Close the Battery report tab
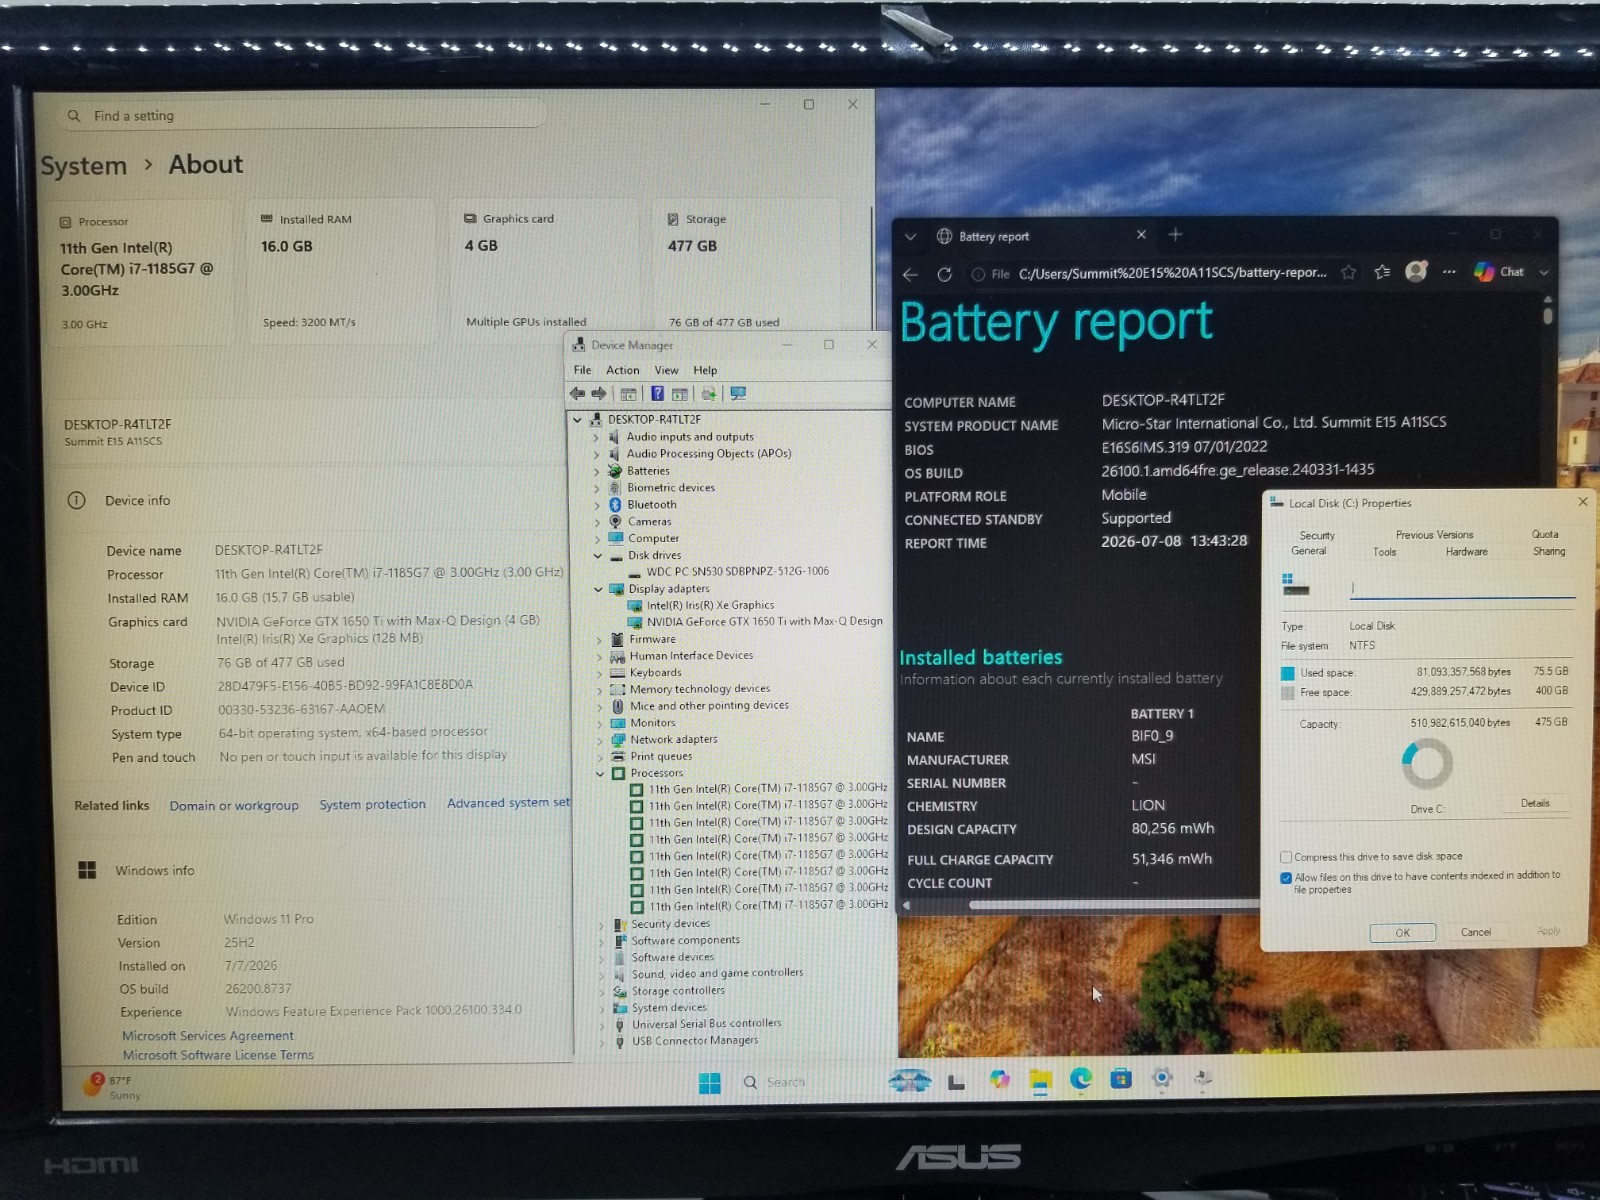Image resolution: width=1600 pixels, height=1200 pixels. [x=1141, y=235]
